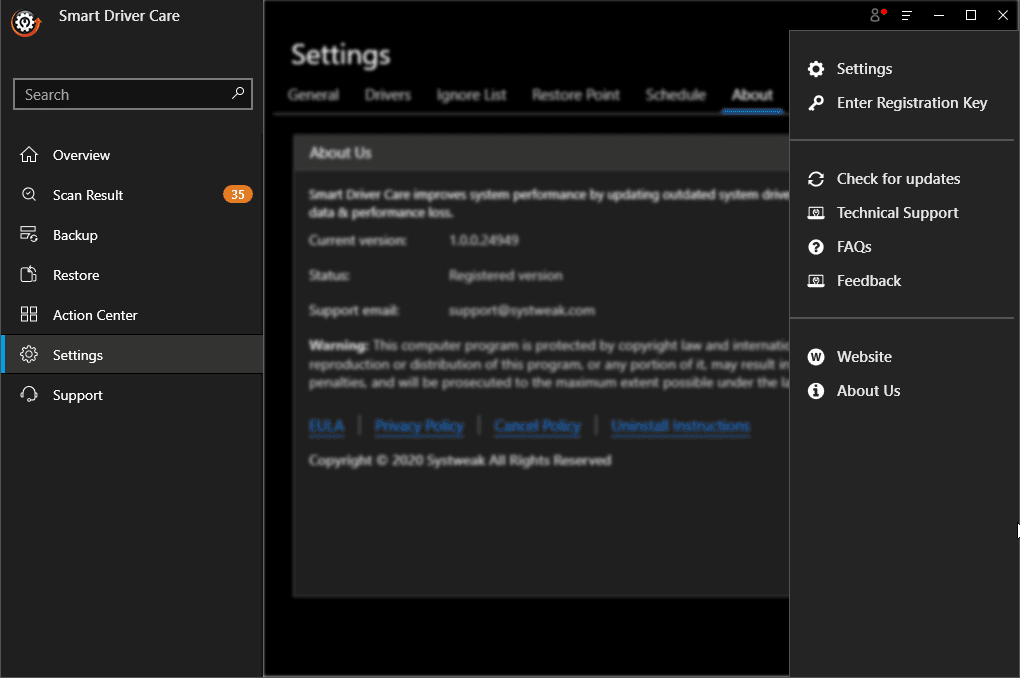
Task: Open the EULA link
Action: 327,426
